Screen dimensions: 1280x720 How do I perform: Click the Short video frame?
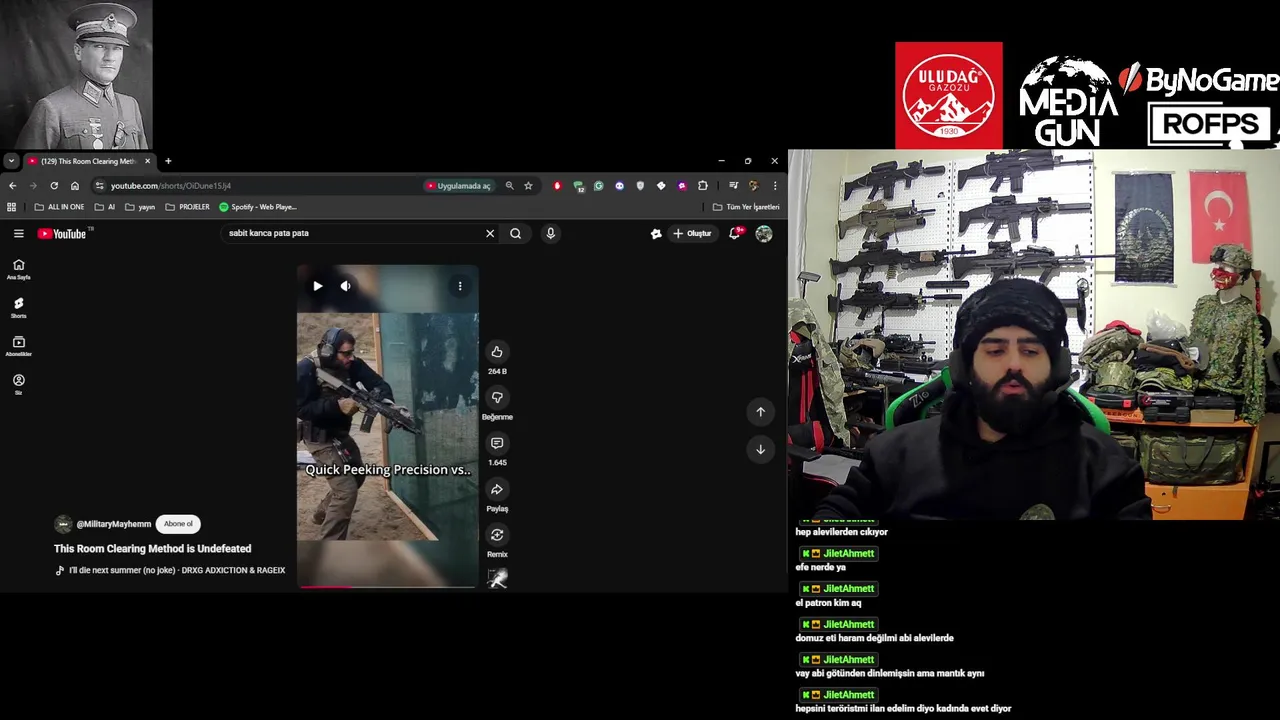pyautogui.click(x=387, y=426)
